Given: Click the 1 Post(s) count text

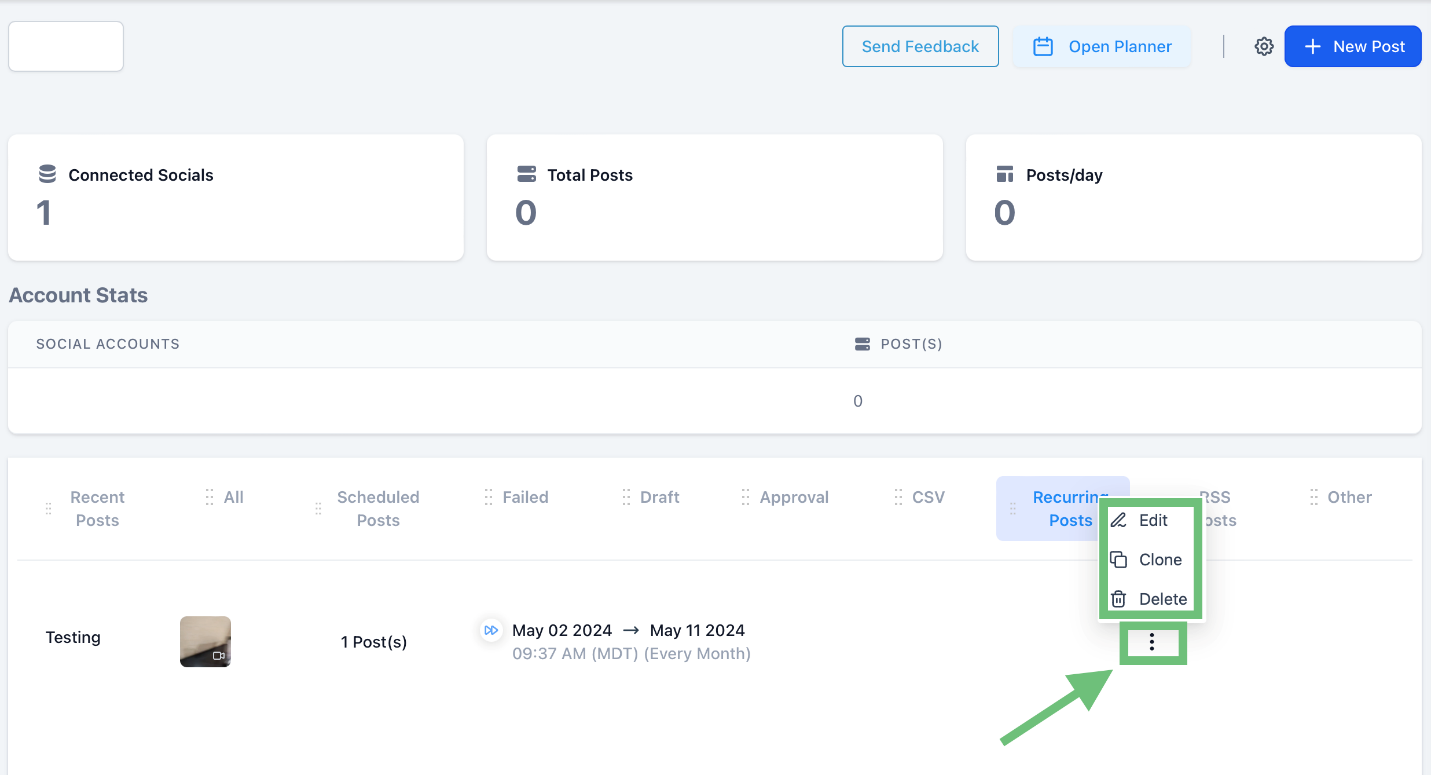Looking at the screenshot, I should [374, 642].
